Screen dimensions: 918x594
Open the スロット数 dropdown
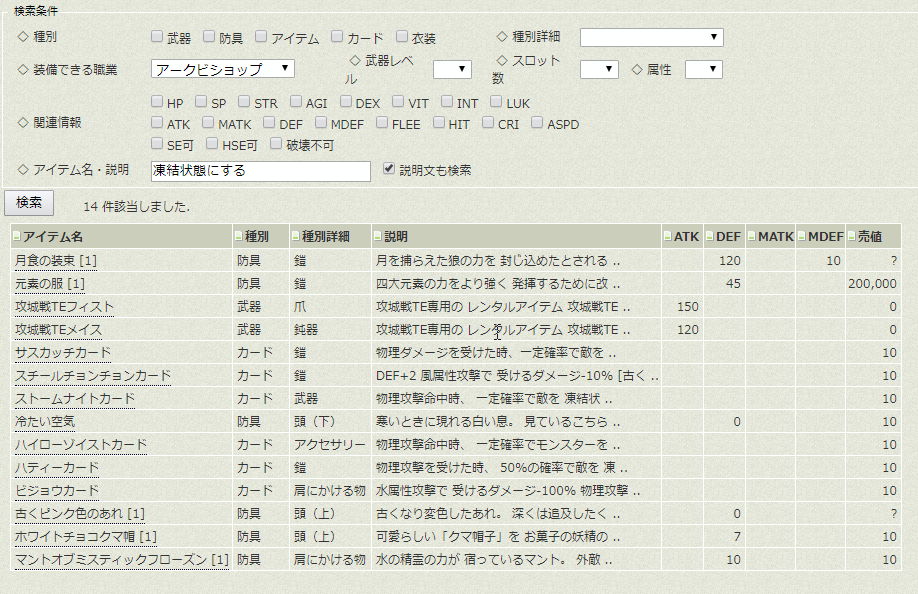(600, 70)
